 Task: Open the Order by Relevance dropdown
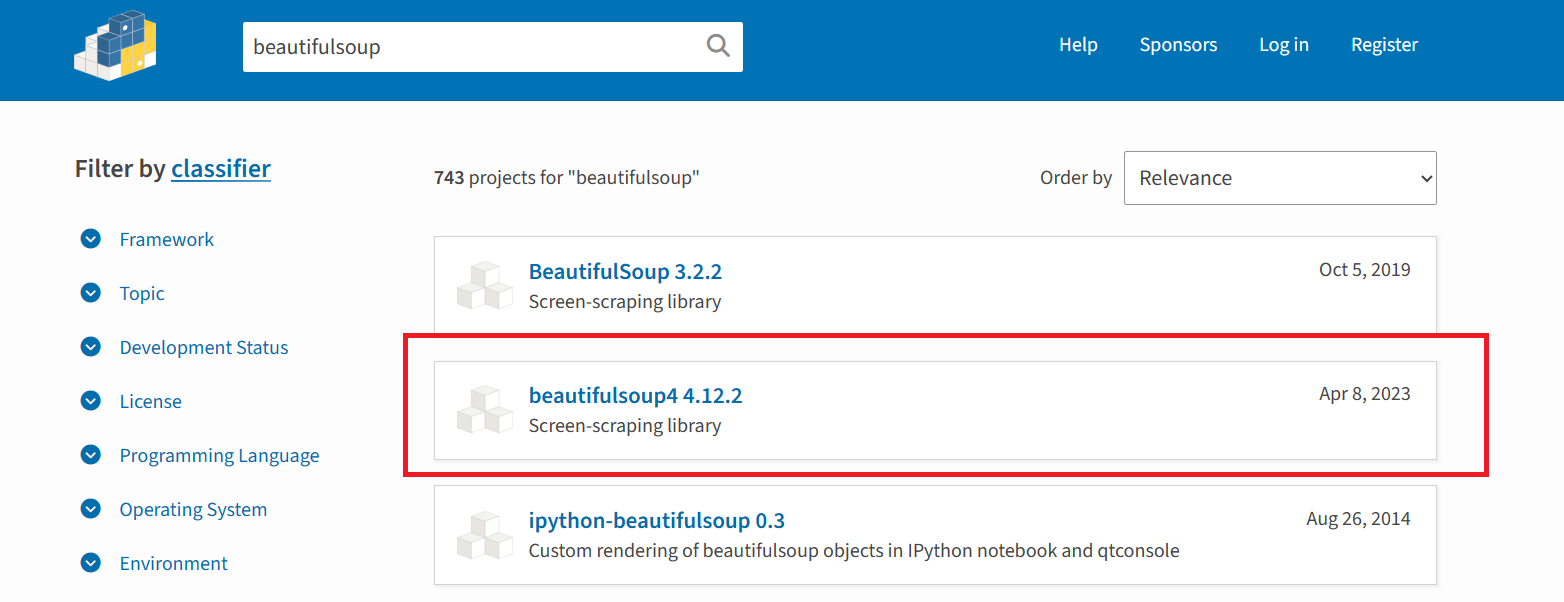pos(1280,178)
